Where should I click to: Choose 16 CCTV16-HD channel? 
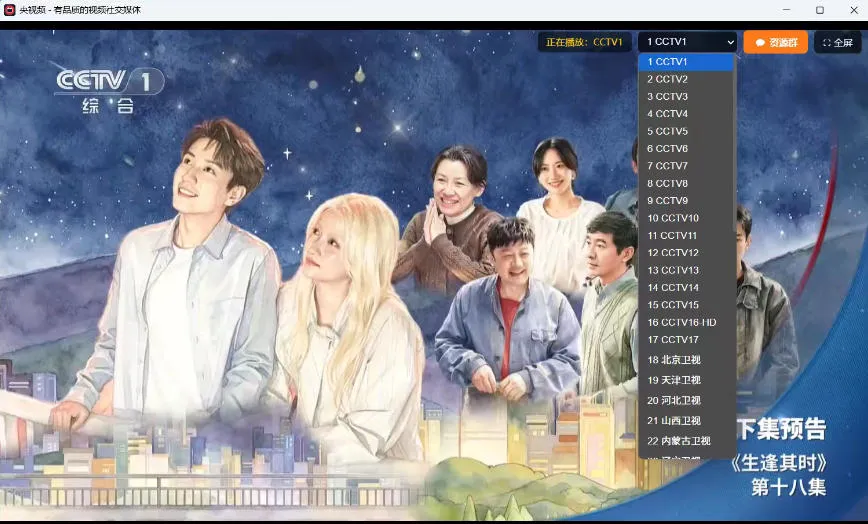pyautogui.click(x=686, y=322)
